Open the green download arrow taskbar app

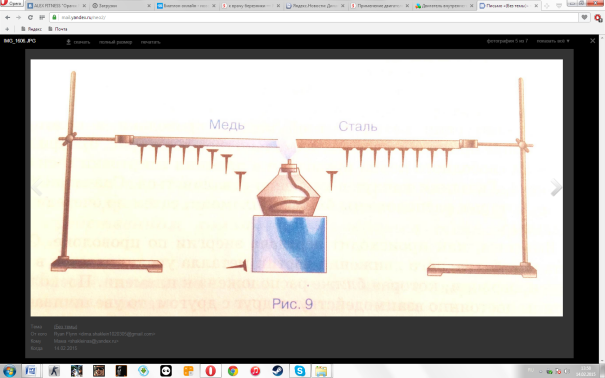click(x=144, y=371)
